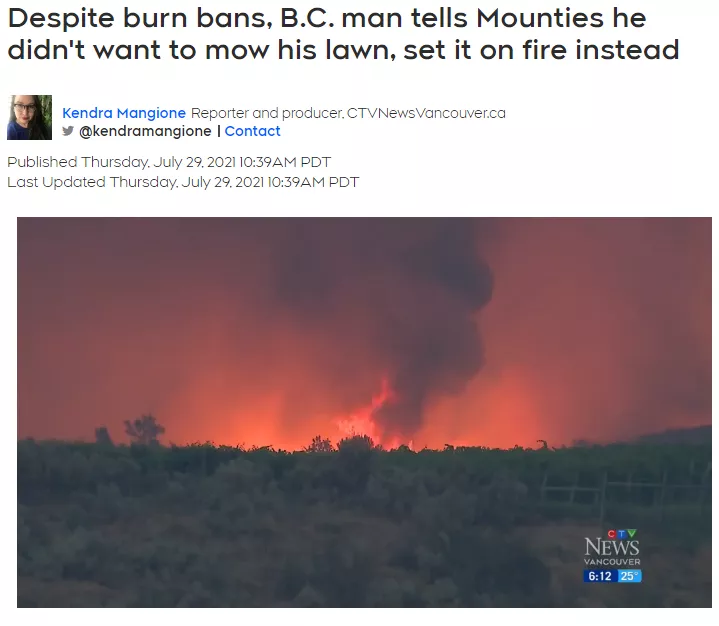Viewport: 719px width, 626px height.
Task: Click the wooden fence in the photo
Action: [x=624, y=493]
